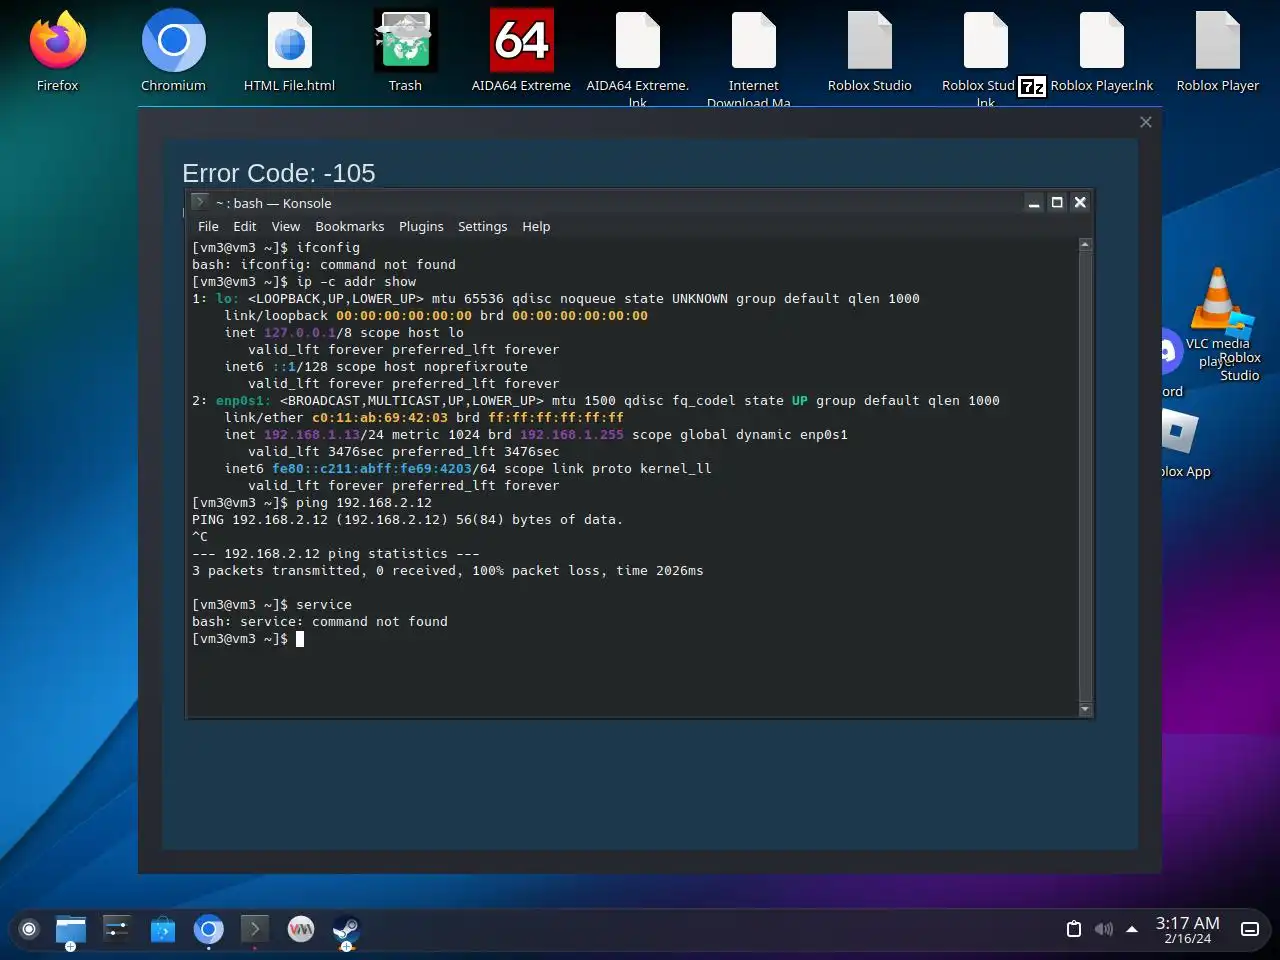Screen dimensions: 1280x960
Task: Open the Settings menu in Konsole
Action: tap(483, 227)
